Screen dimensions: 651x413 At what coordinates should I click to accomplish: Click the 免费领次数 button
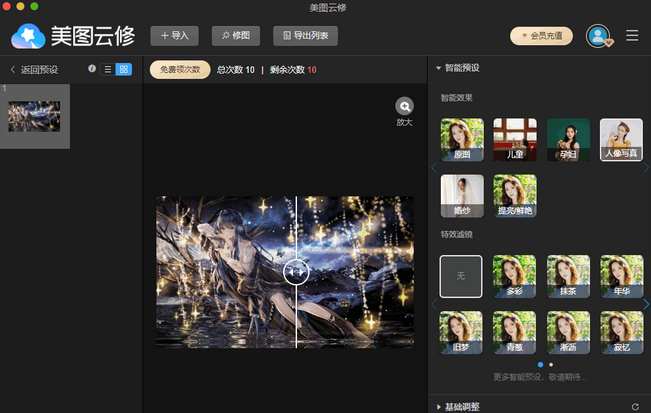point(180,70)
